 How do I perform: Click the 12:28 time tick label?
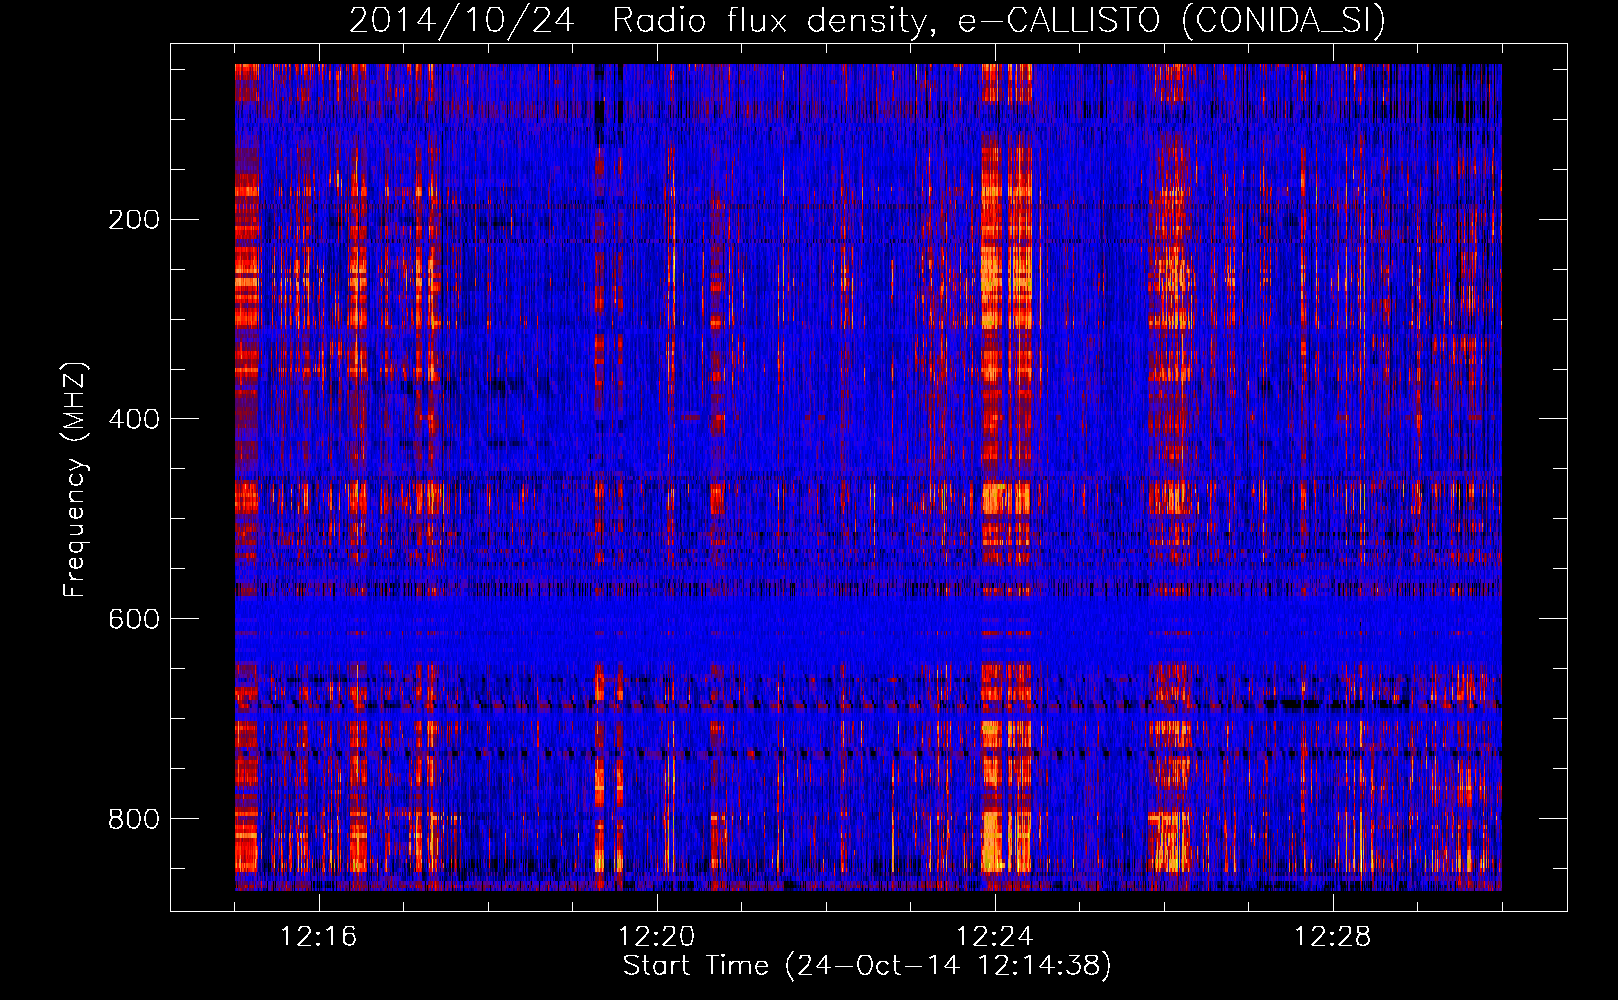[1333, 937]
